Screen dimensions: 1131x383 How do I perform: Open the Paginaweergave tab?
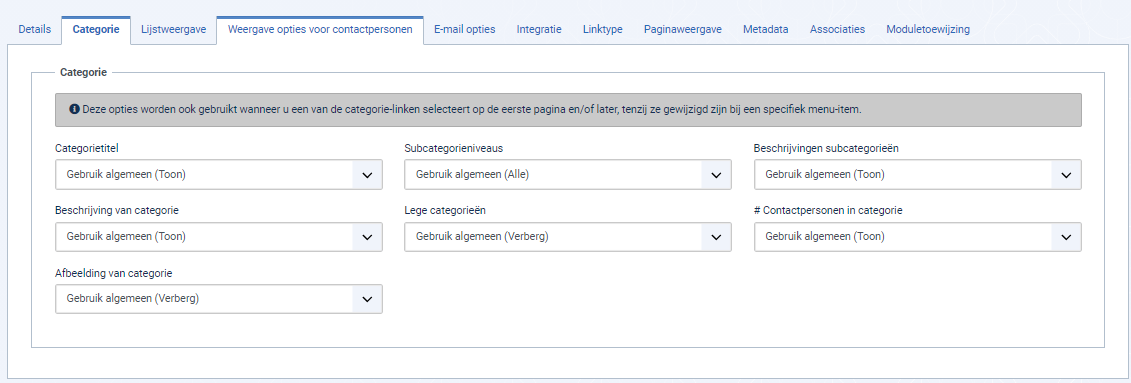pyautogui.click(x=682, y=30)
